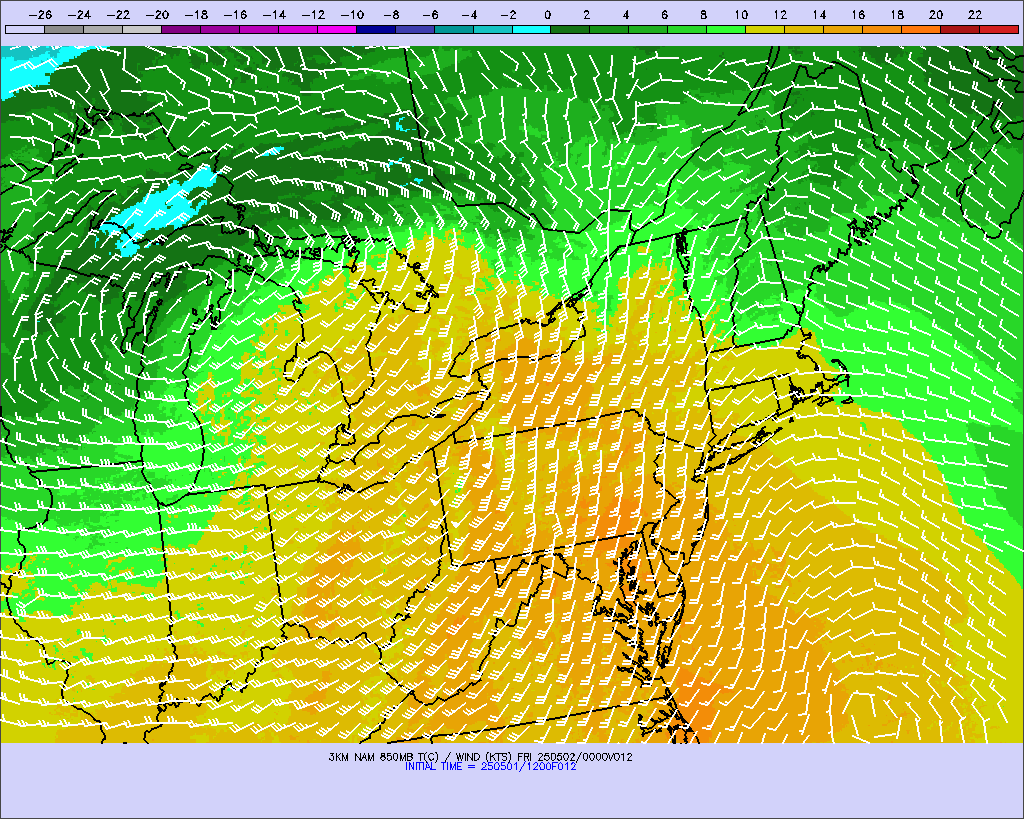This screenshot has height=819, width=1024.
Task: Click the 6 legend label
Action: click(664, 15)
